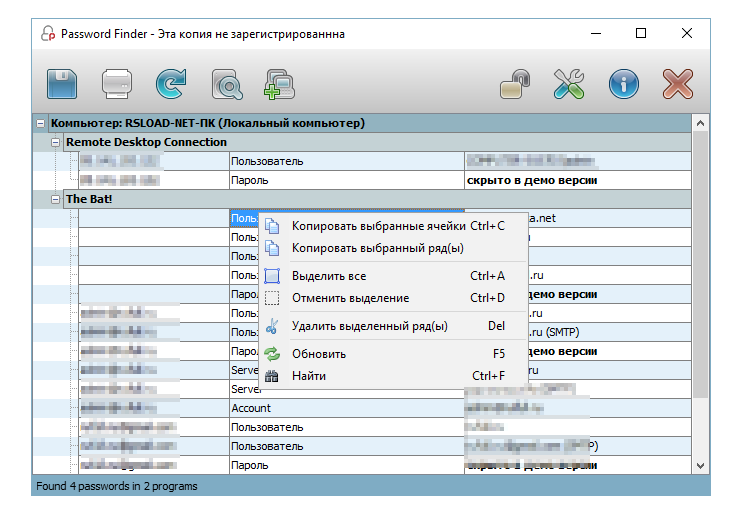Choose Найти from context menu
This screenshot has width=730, height=510.
pyautogui.click(x=393, y=376)
